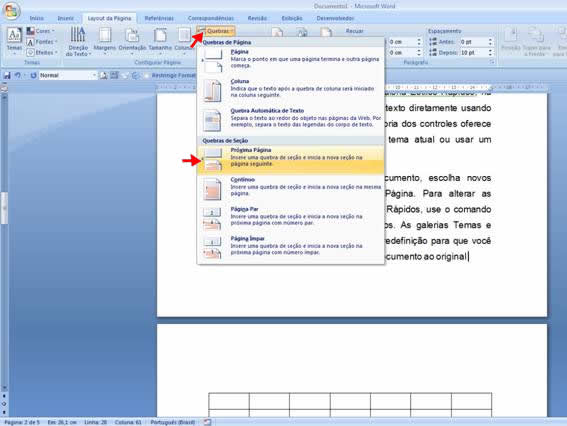The image size is (567, 426).
Task: Open the Tamanho page size options
Action: 160,41
